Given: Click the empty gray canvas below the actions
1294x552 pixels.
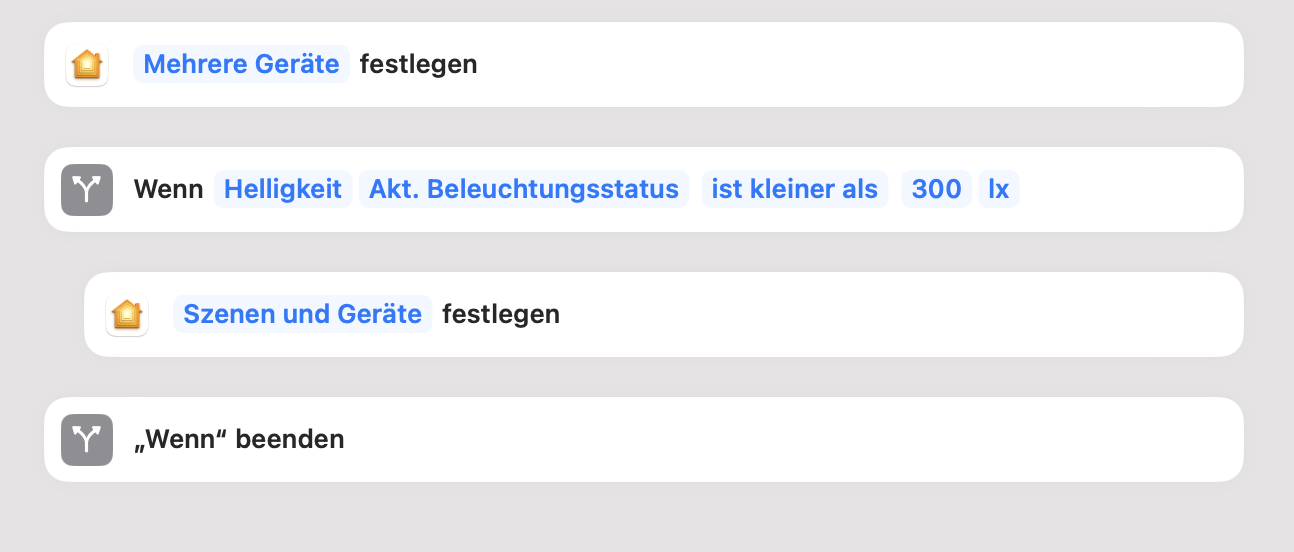Looking at the screenshot, I should click(640, 520).
